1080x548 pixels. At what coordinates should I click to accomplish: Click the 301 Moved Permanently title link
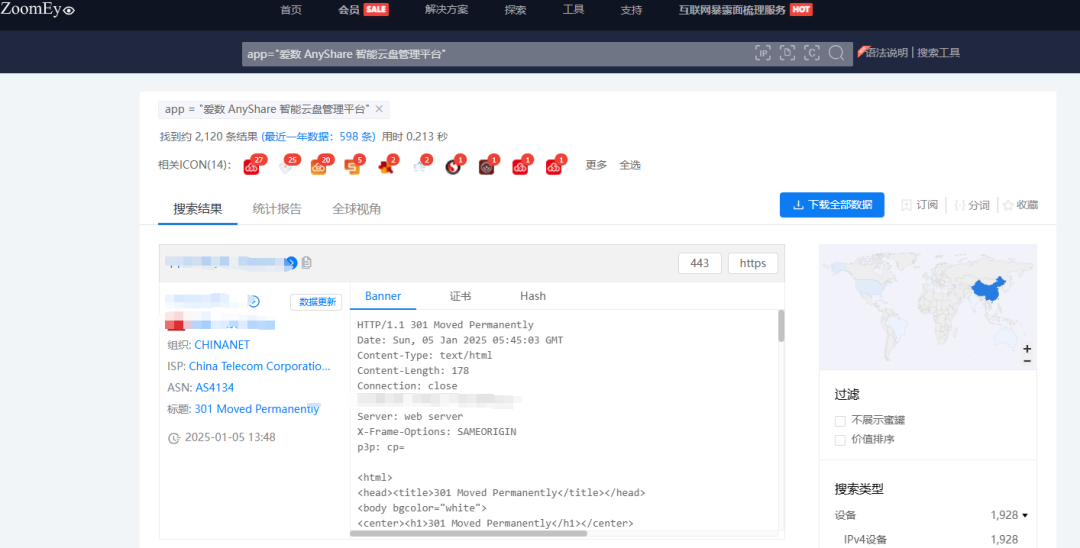point(257,409)
